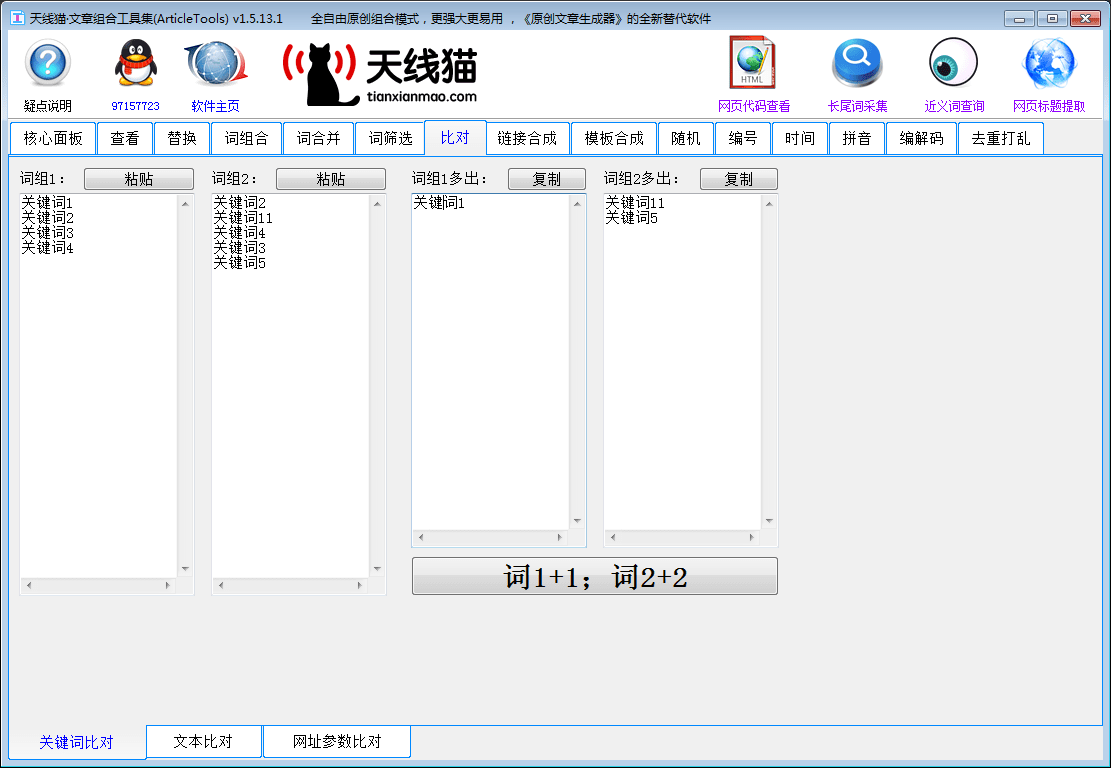The height and width of the screenshot is (768, 1111).
Task: Go to the 词组合 tab
Action: click(247, 138)
